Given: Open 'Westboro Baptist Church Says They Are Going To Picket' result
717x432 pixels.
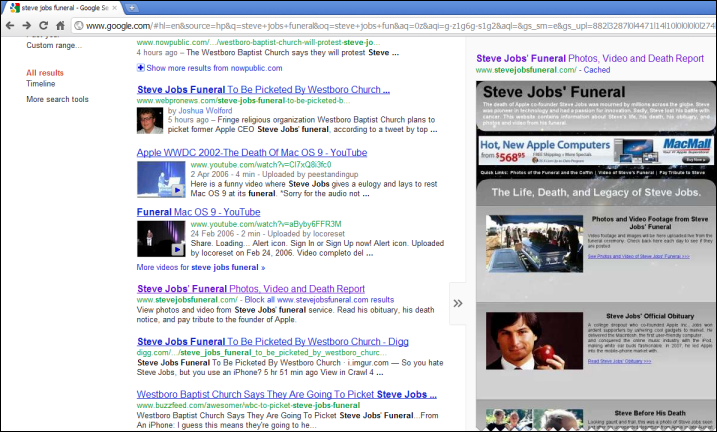Looking at the screenshot, I should tap(287, 395).
